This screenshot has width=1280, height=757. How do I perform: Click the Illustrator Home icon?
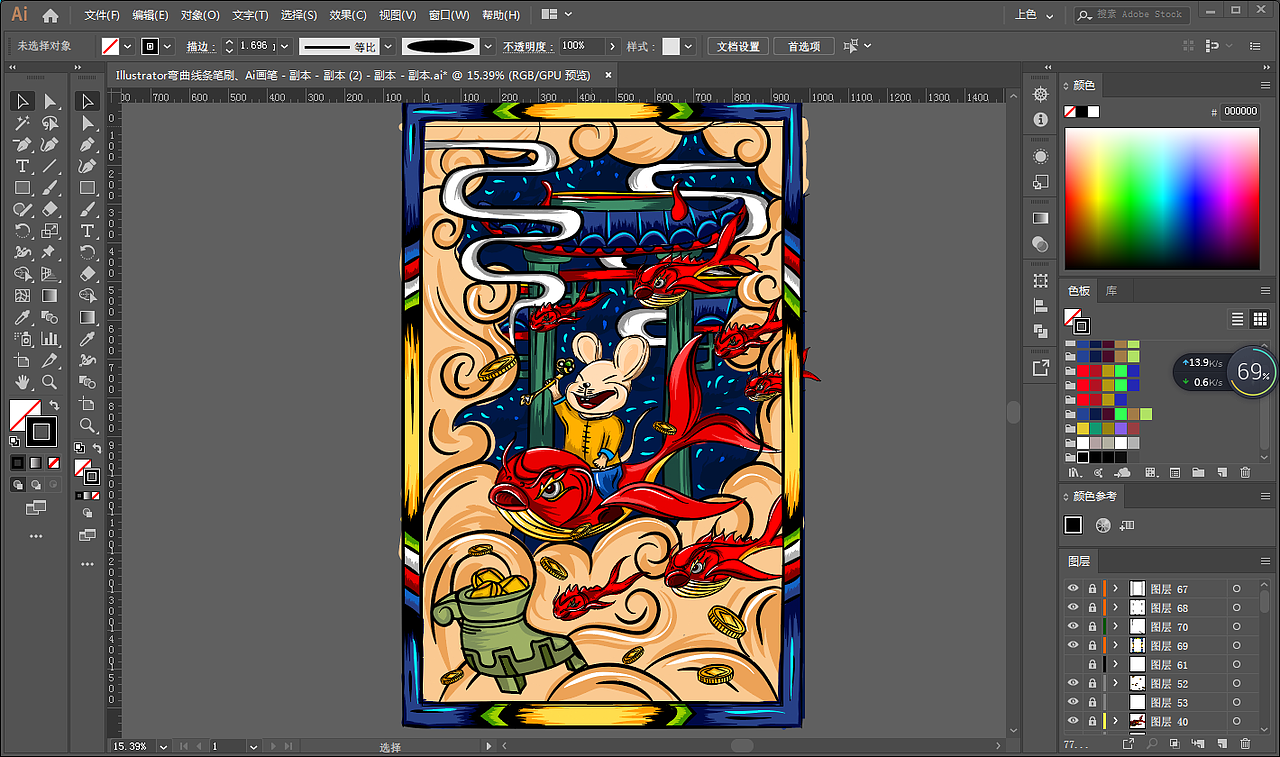click(50, 15)
